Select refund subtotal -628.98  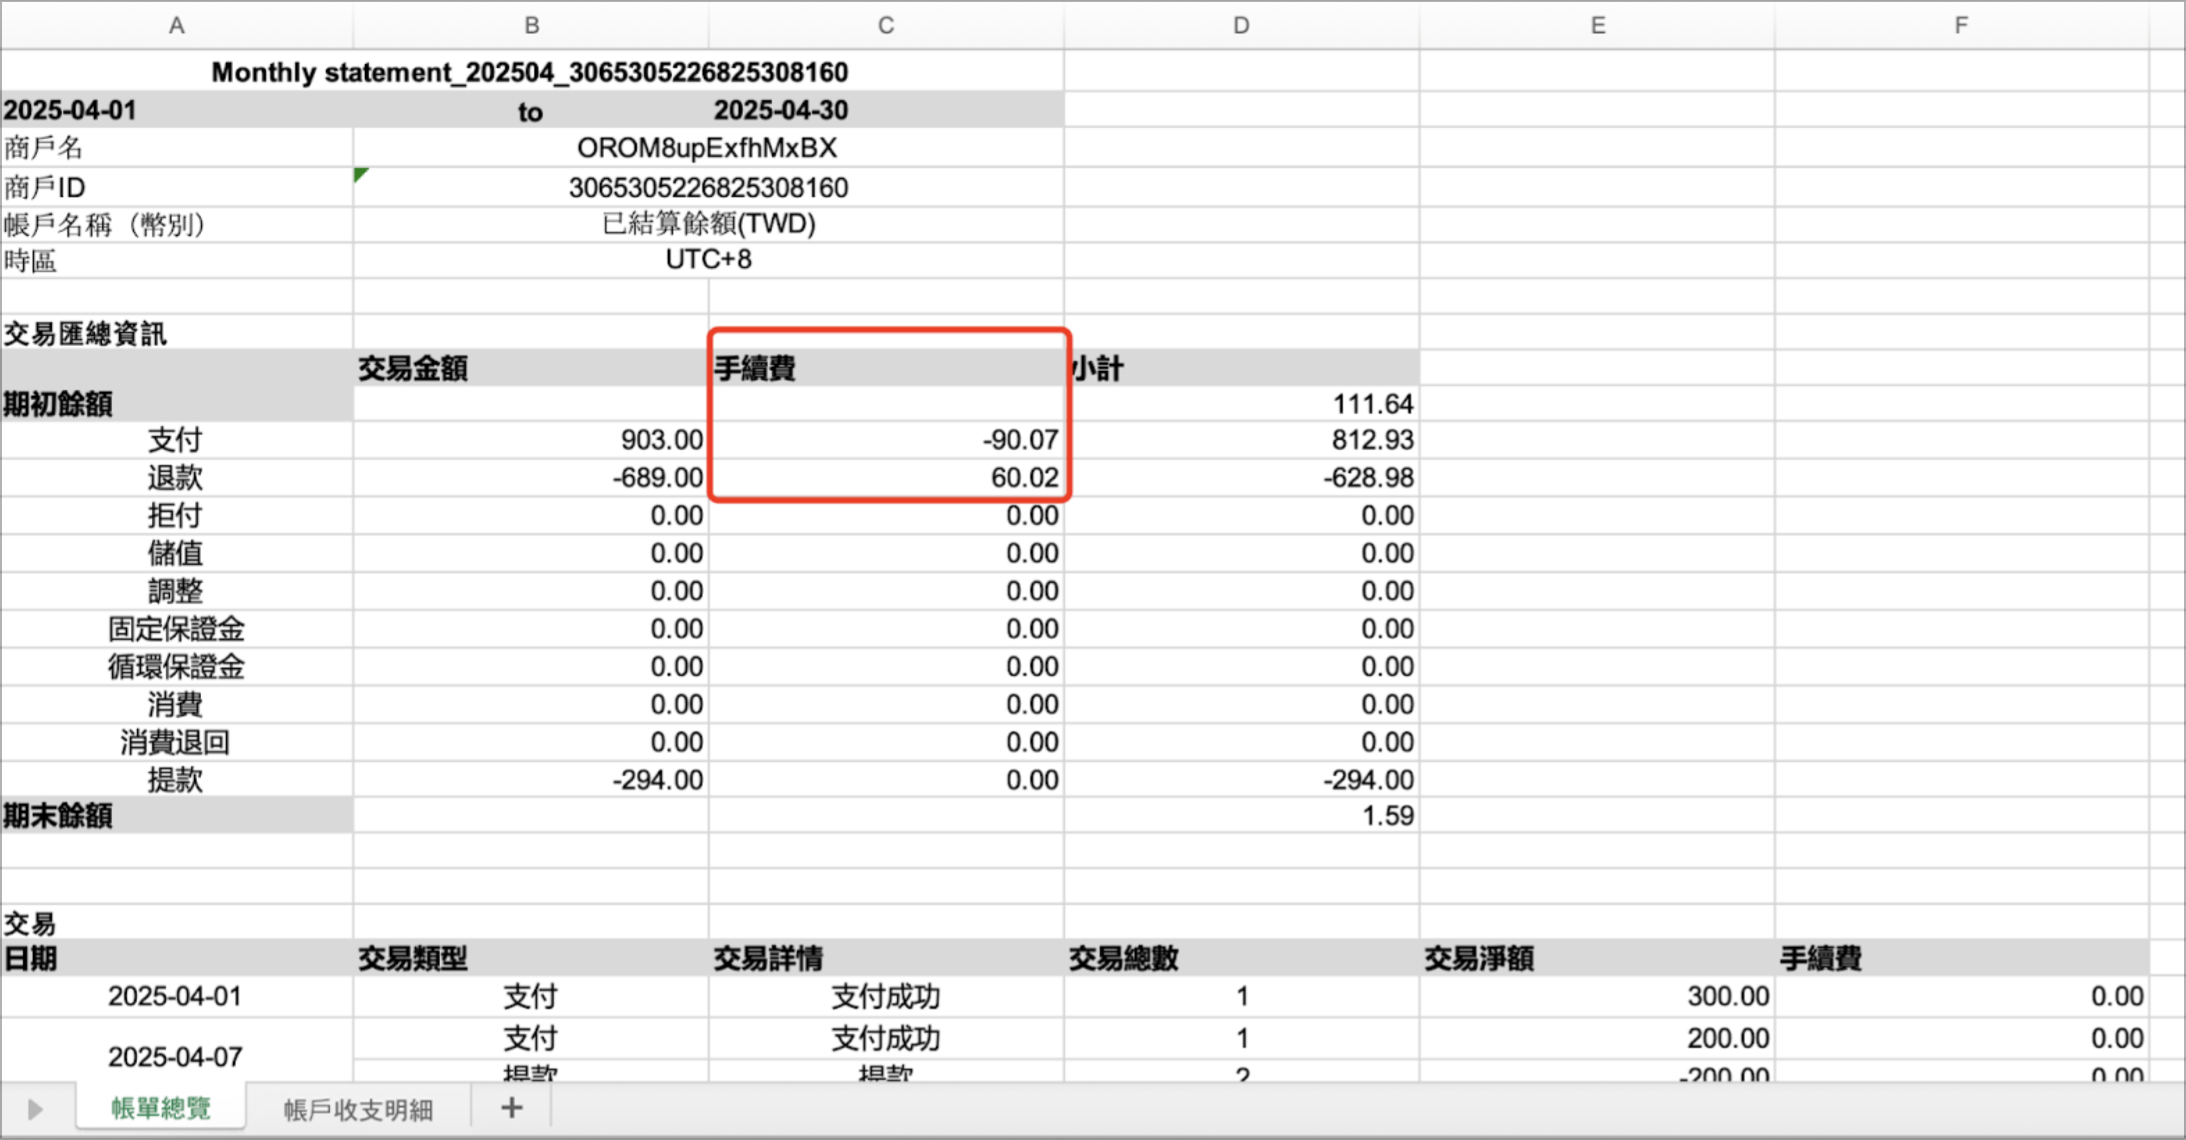(1241, 478)
